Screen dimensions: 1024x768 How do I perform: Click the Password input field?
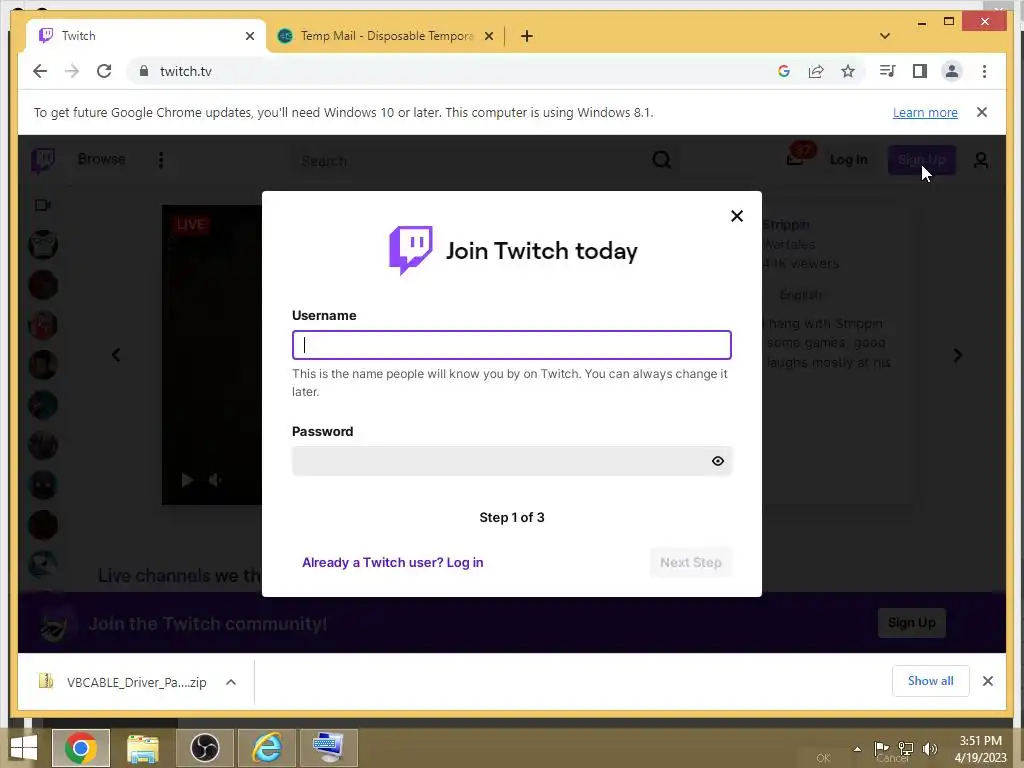[x=511, y=461]
